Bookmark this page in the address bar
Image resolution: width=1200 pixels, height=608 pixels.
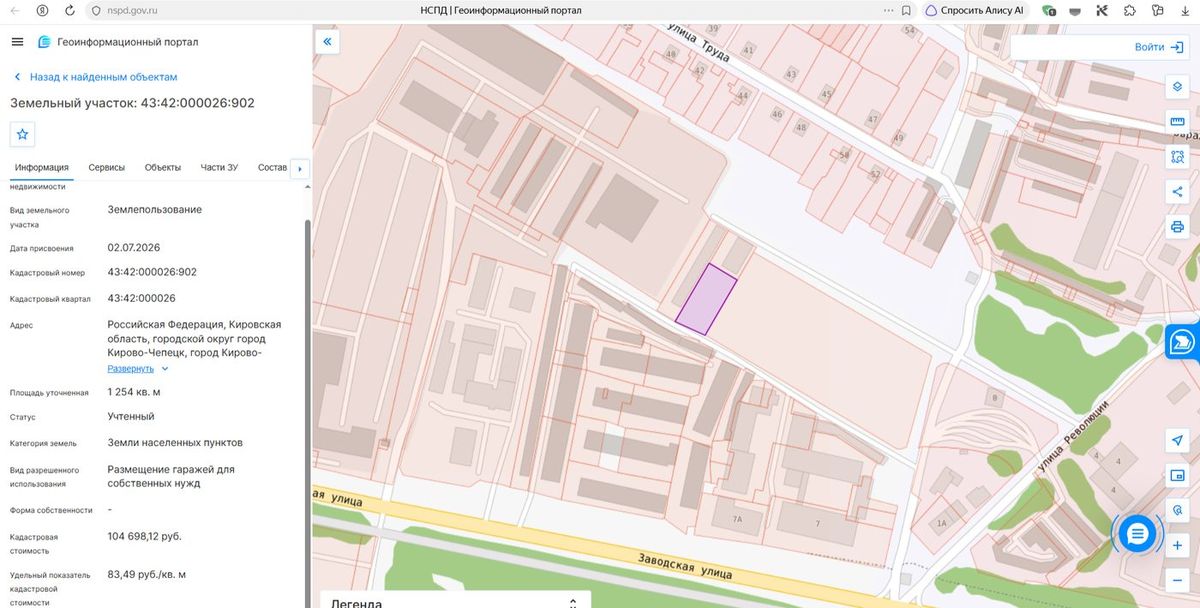(x=905, y=10)
